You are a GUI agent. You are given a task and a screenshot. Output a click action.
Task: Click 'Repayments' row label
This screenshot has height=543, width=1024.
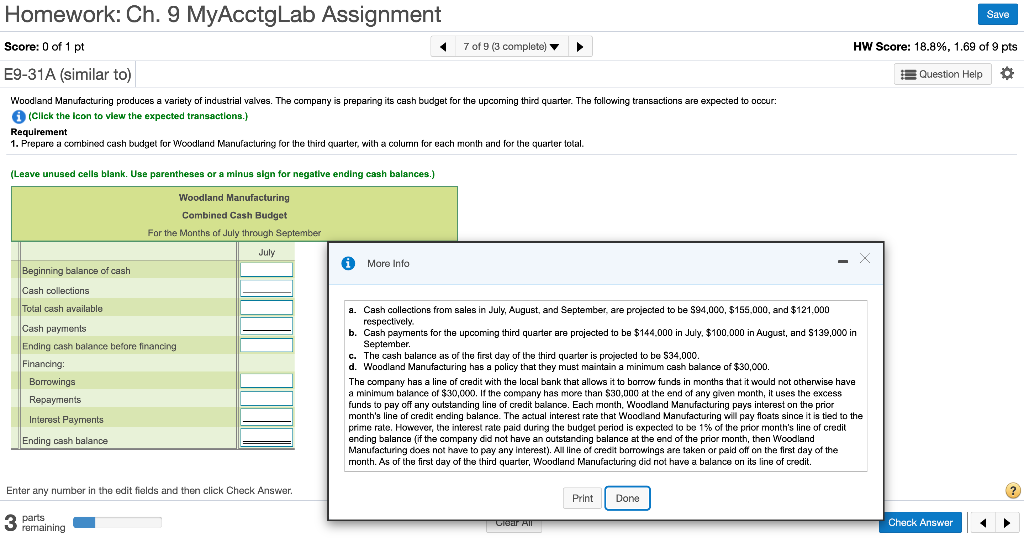pyautogui.click(x=55, y=400)
